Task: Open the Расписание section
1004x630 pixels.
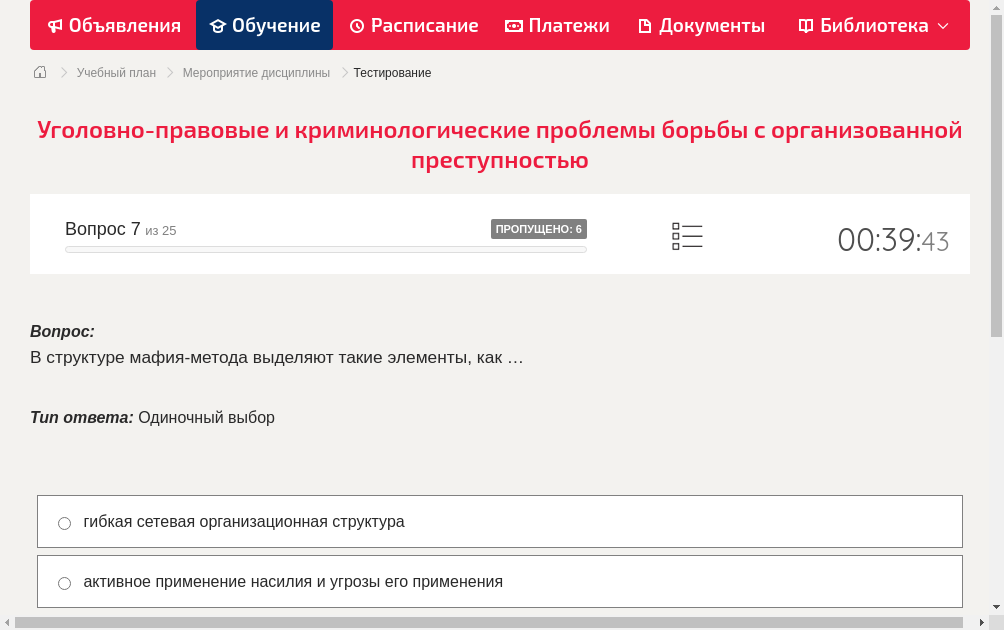Action: (x=413, y=25)
